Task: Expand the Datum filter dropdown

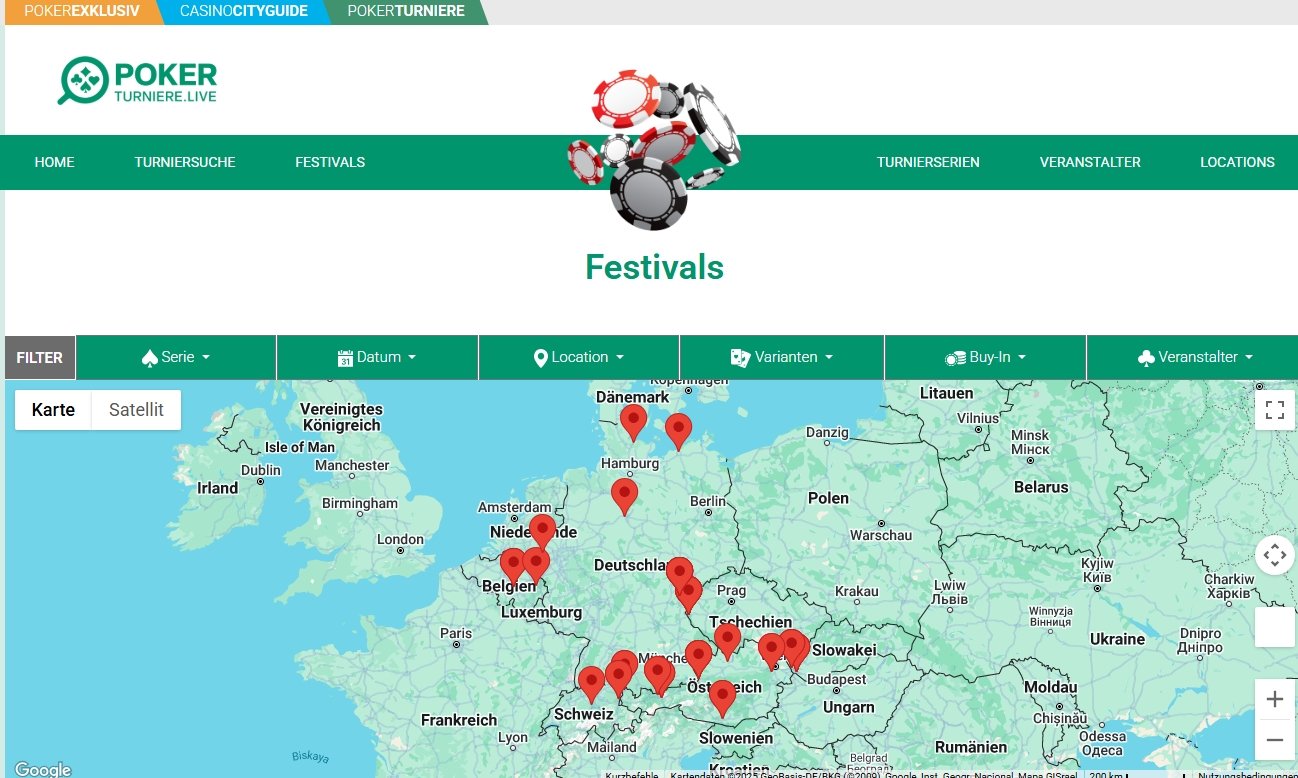Action: [377, 357]
